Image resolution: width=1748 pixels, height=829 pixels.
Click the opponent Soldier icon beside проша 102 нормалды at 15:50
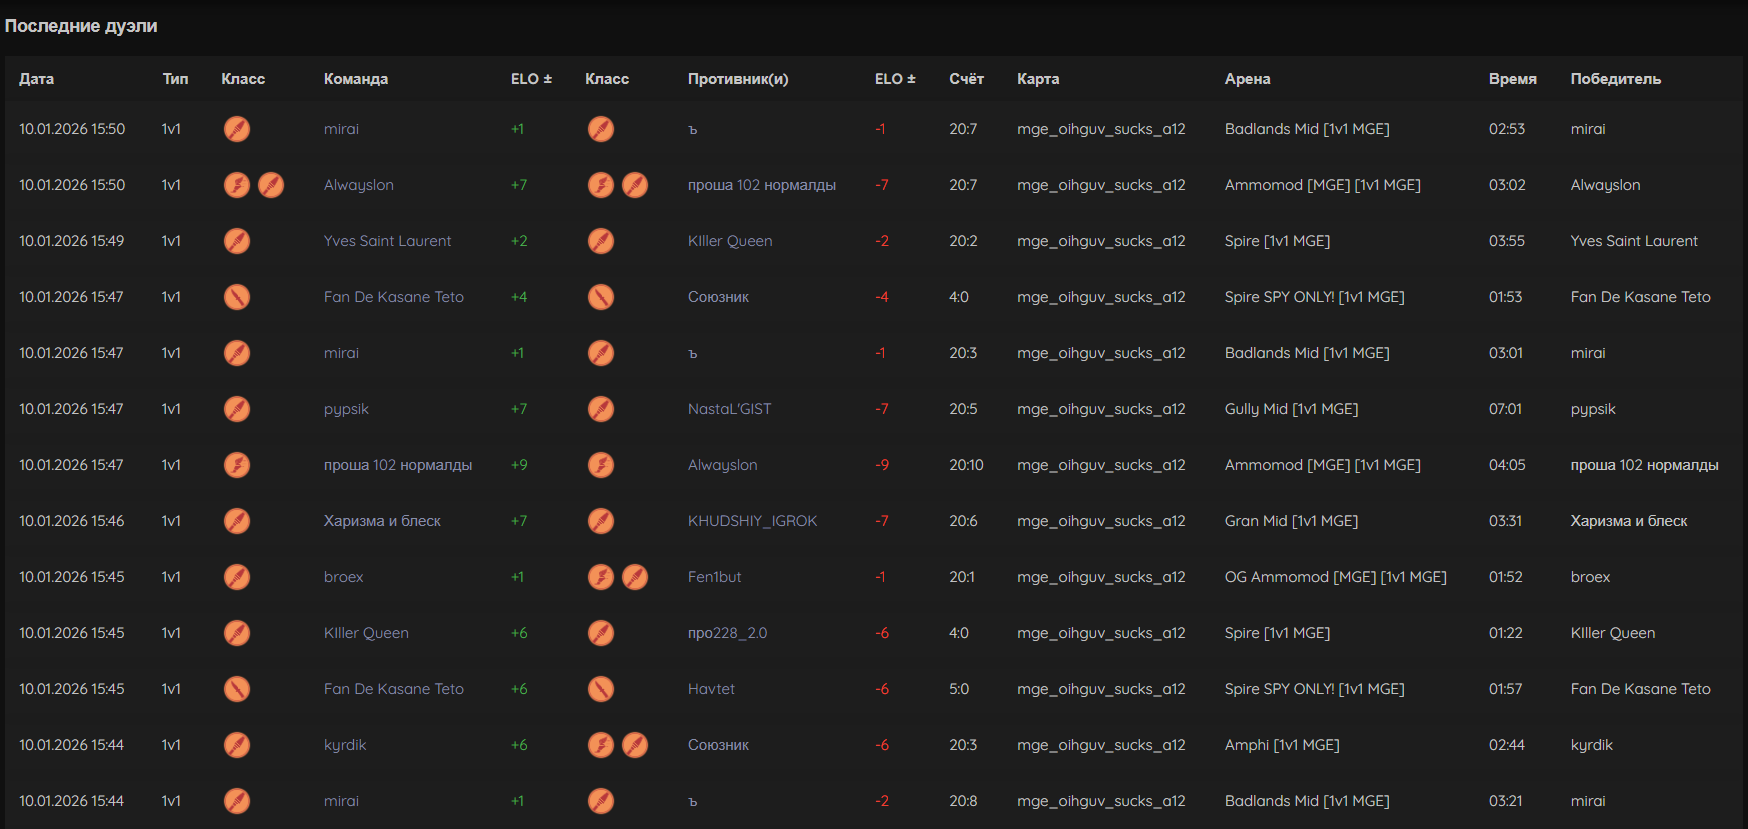click(635, 185)
